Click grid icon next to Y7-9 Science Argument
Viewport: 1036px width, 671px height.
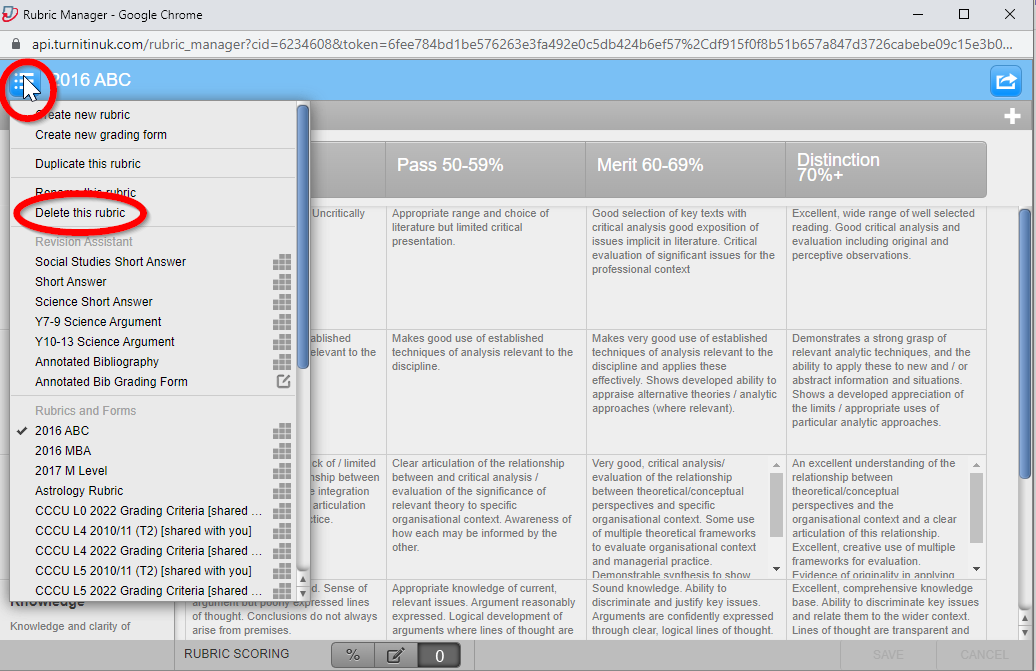pos(282,322)
